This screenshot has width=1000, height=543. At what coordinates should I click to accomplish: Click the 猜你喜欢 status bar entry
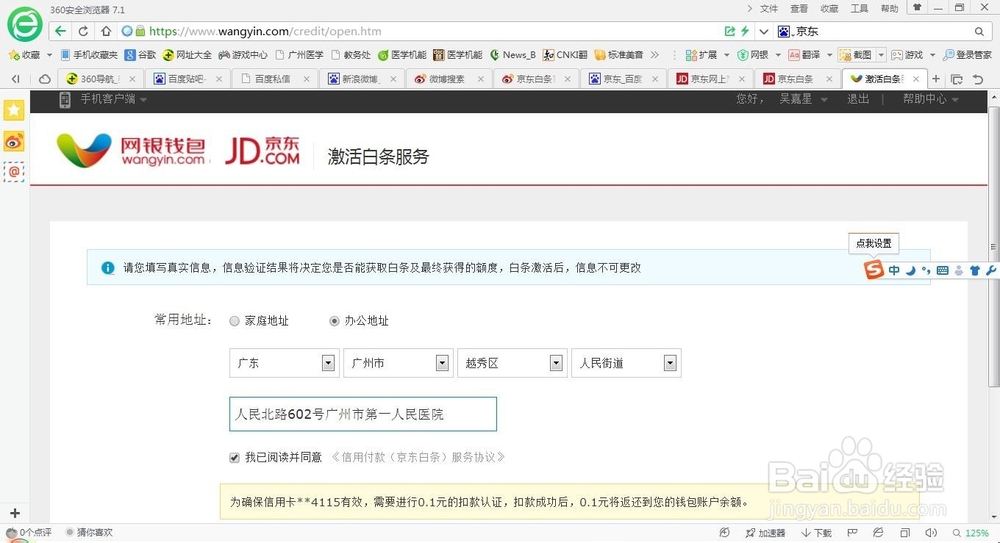pos(89,533)
